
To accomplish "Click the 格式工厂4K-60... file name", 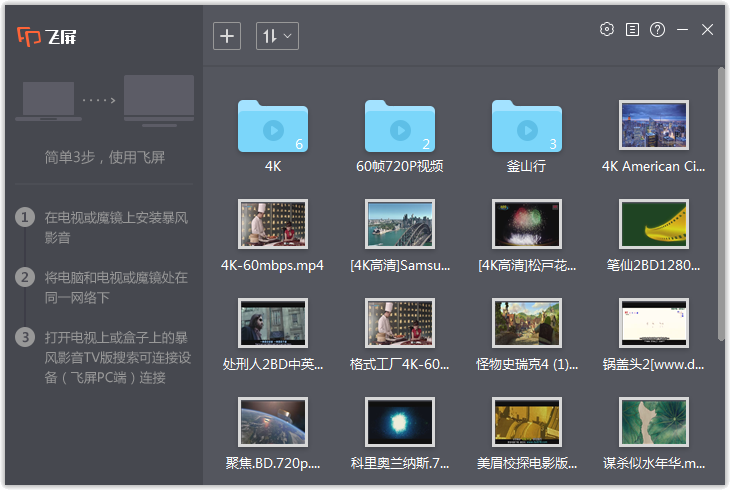I will pyautogui.click(x=399, y=364).
